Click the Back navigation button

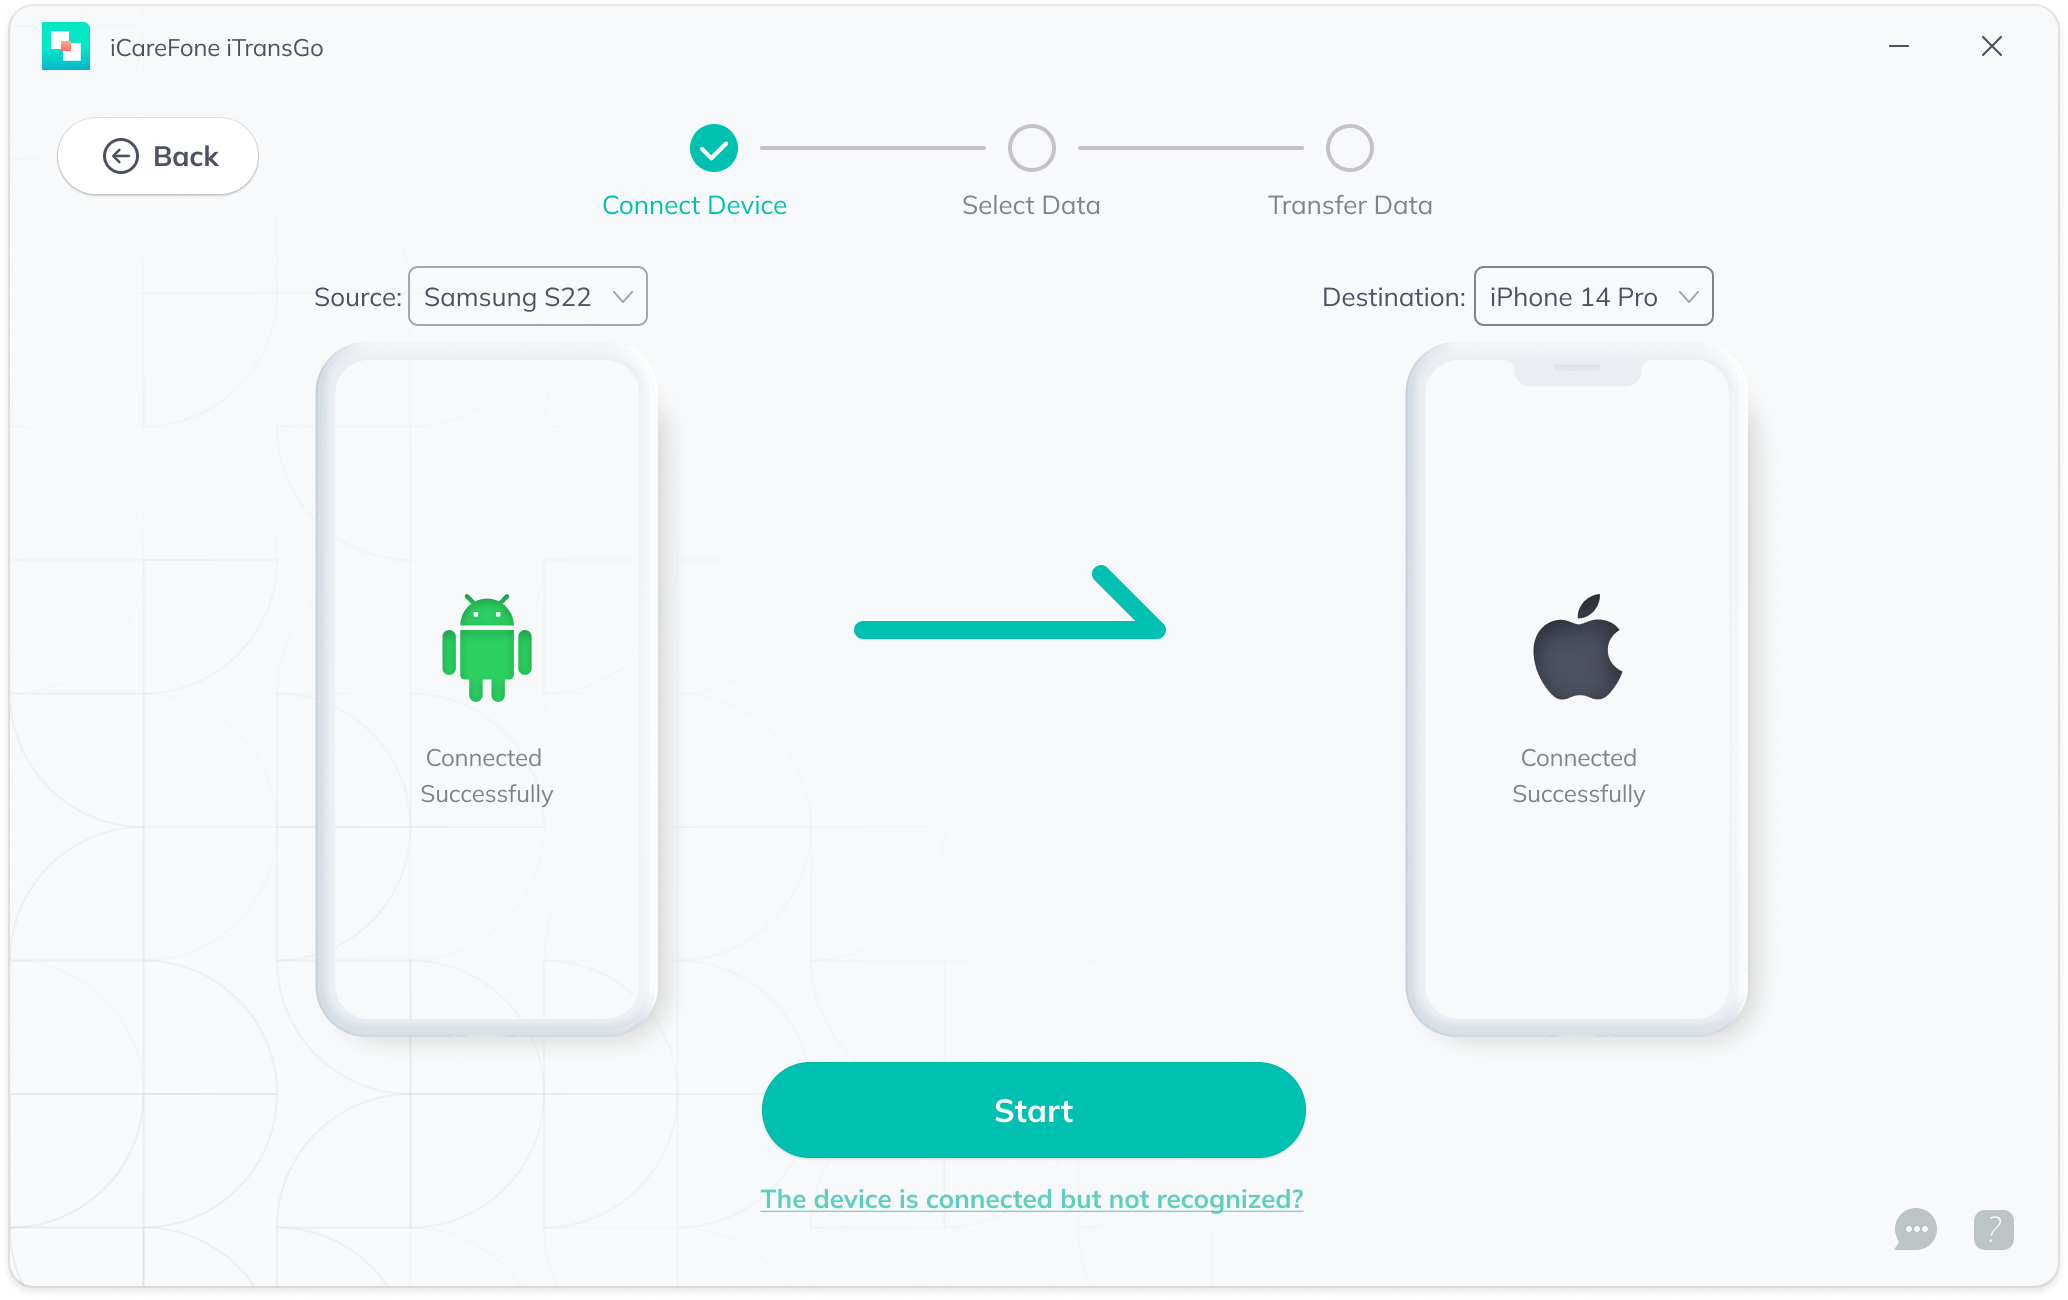(160, 154)
